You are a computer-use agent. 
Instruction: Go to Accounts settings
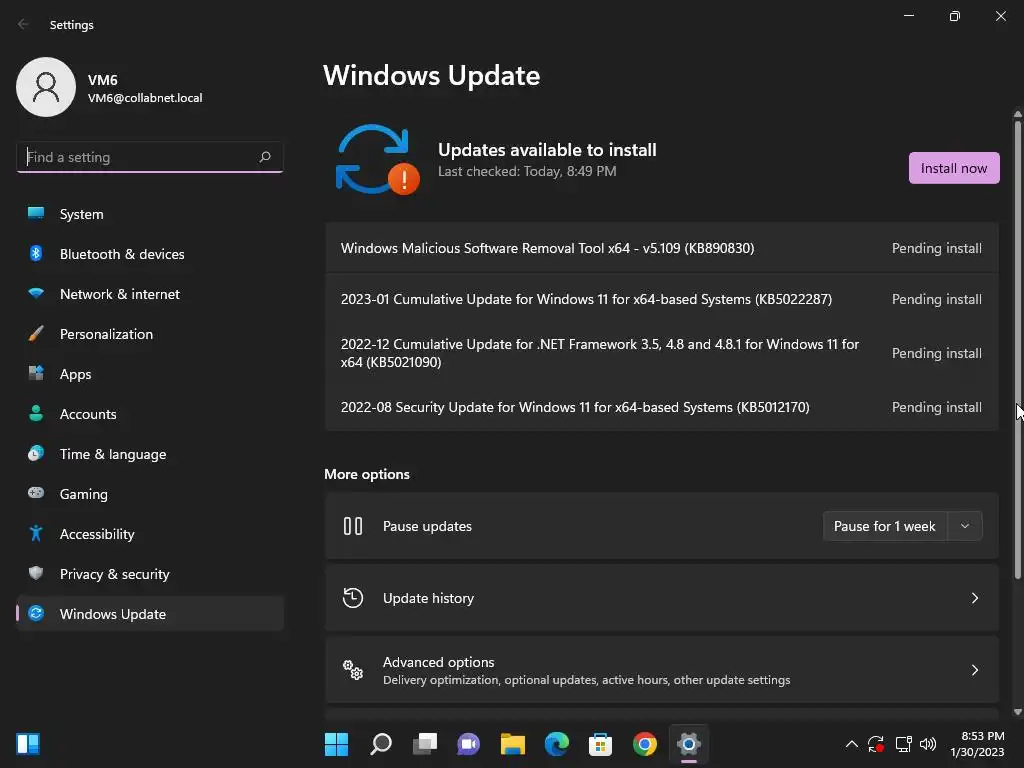click(x=150, y=414)
